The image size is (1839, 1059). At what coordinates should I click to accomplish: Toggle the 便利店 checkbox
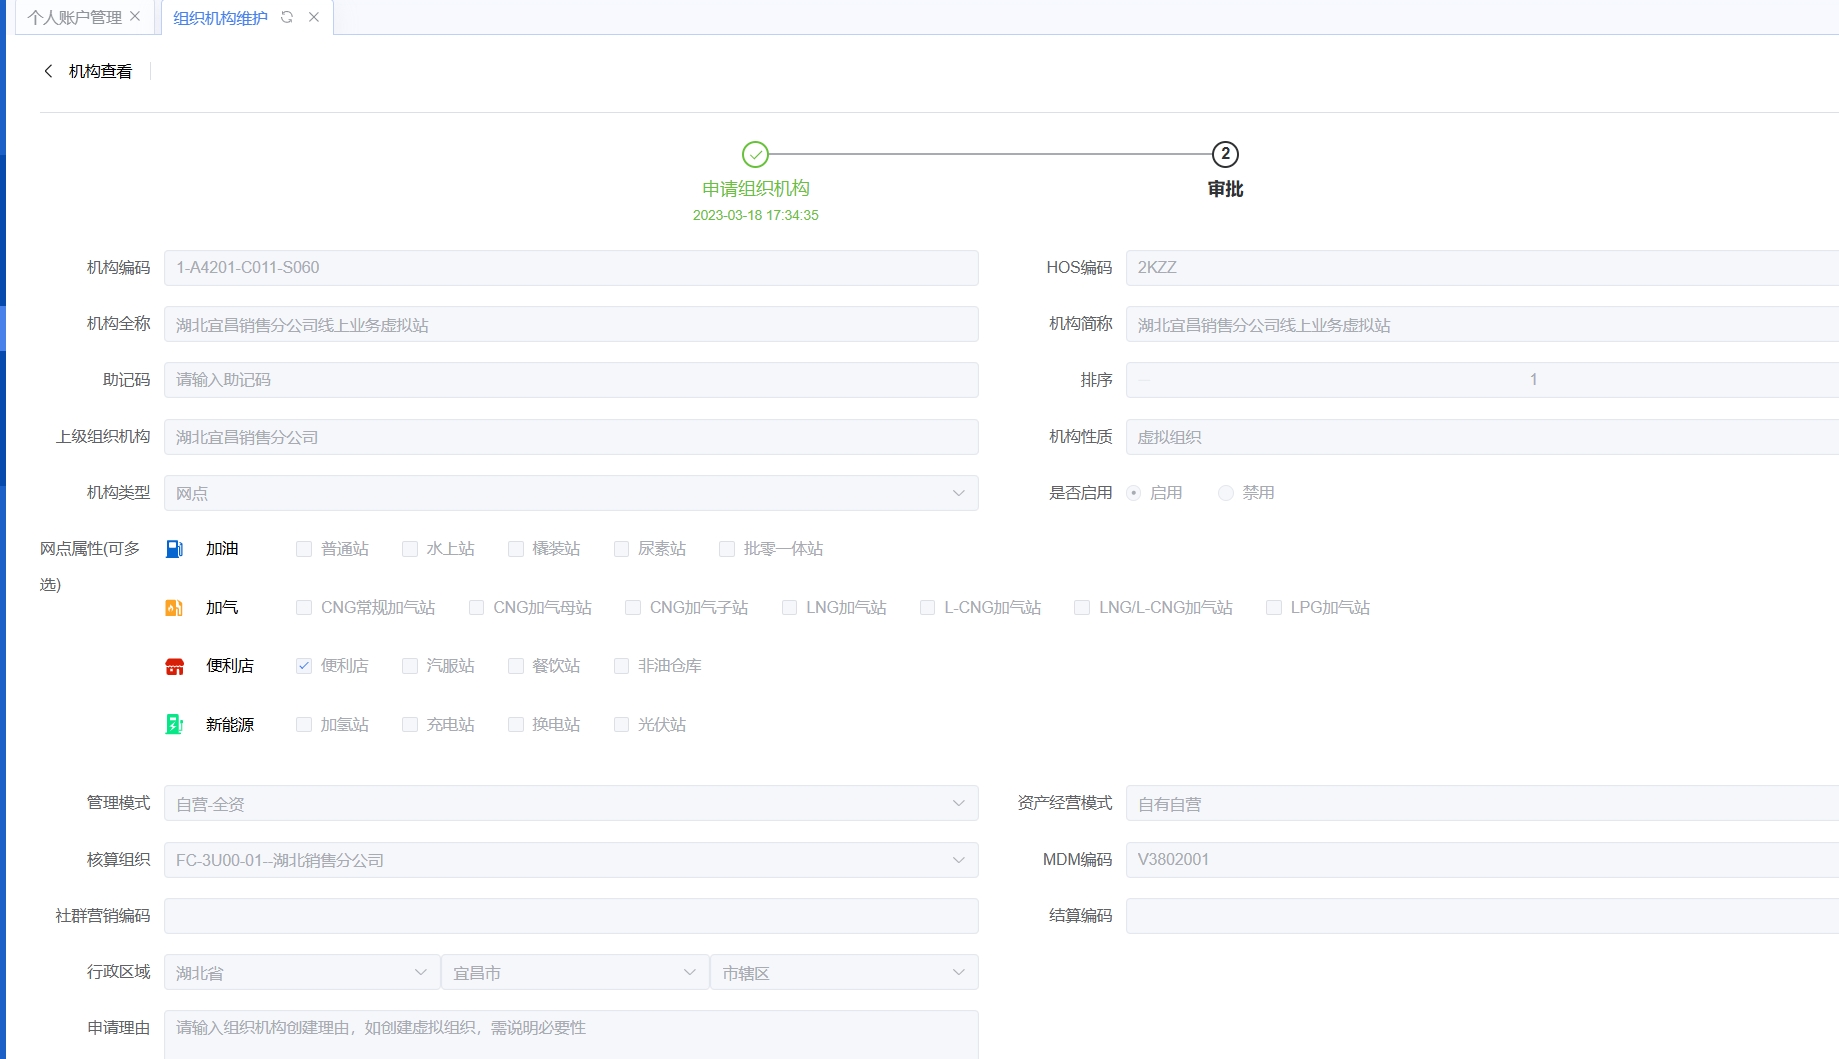(304, 666)
